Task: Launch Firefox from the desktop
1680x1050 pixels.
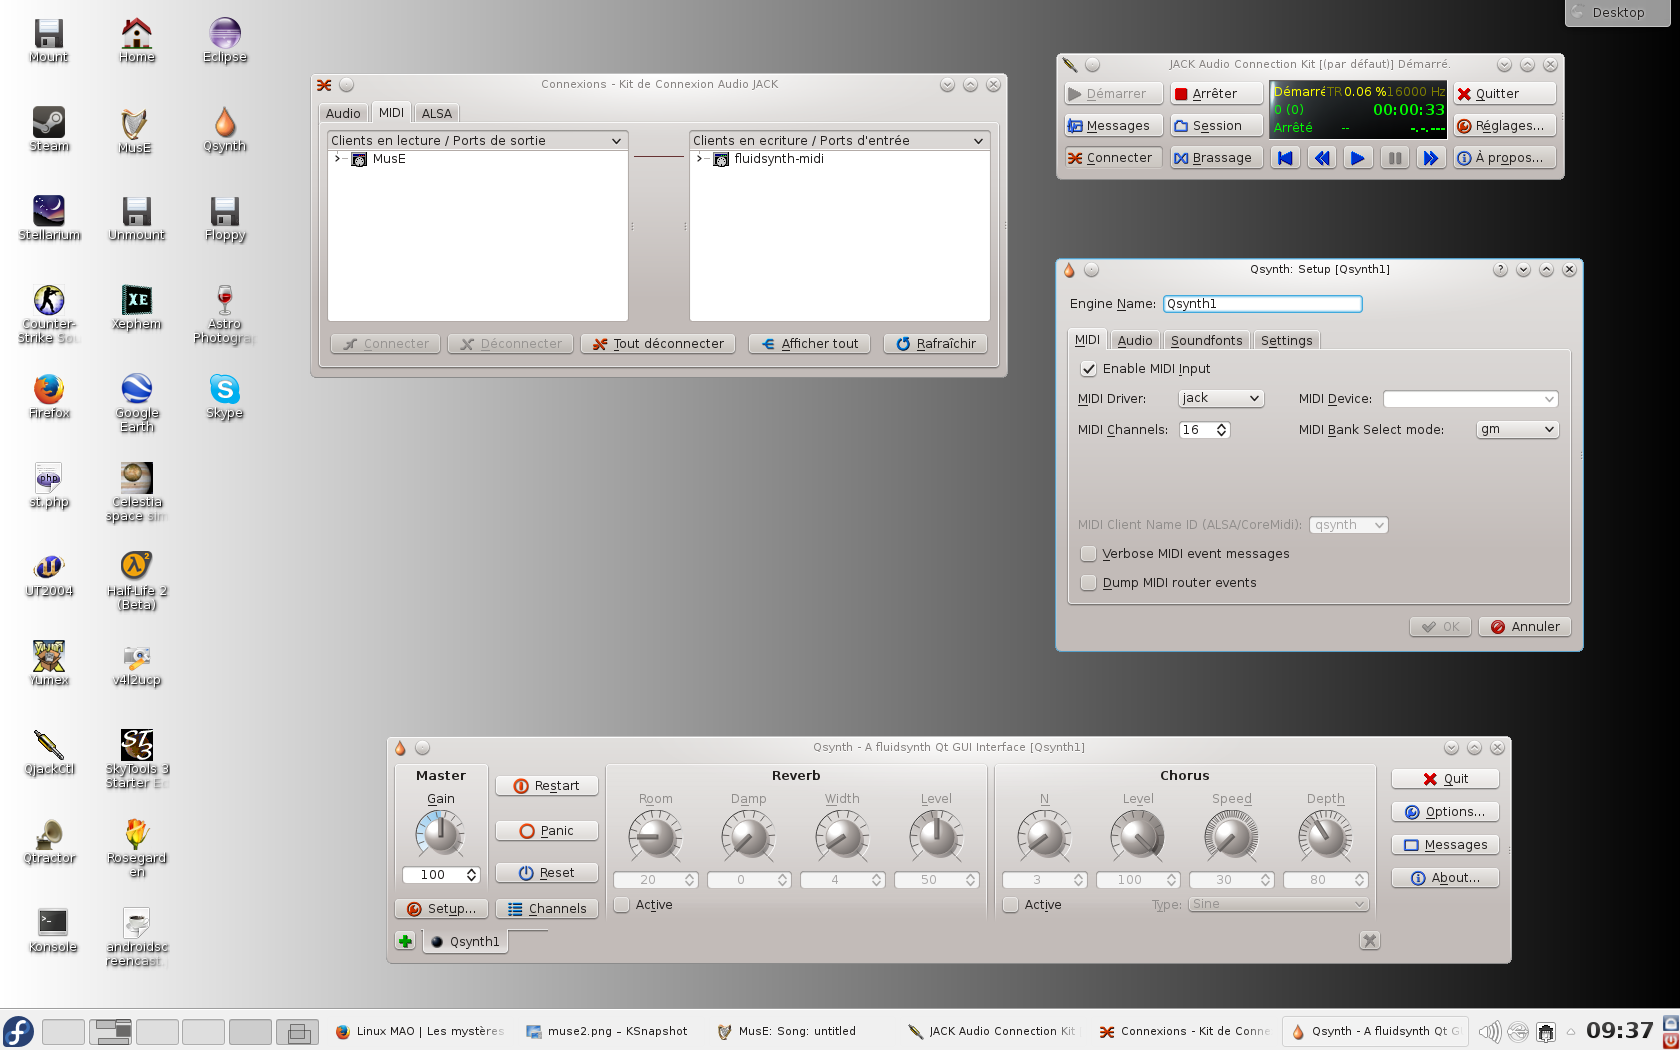Action: coord(49,396)
